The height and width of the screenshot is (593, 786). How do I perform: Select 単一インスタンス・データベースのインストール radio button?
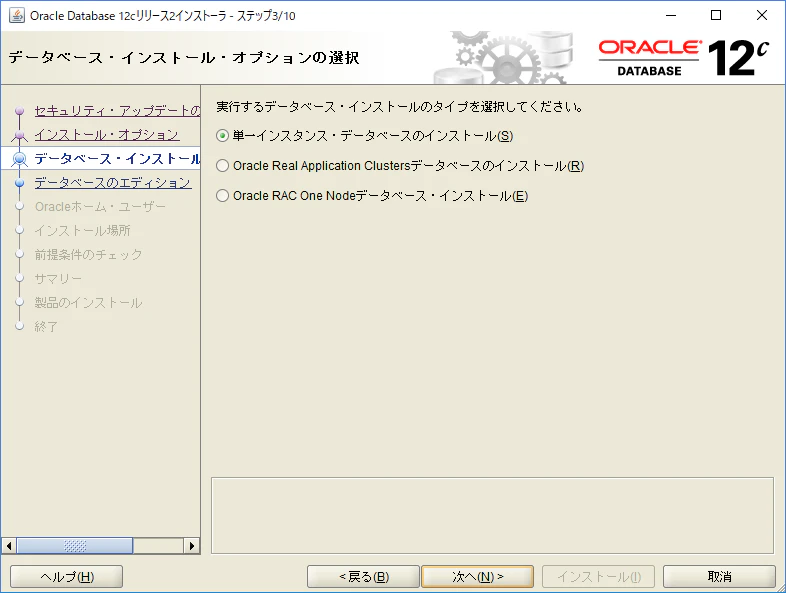[223, 136]
